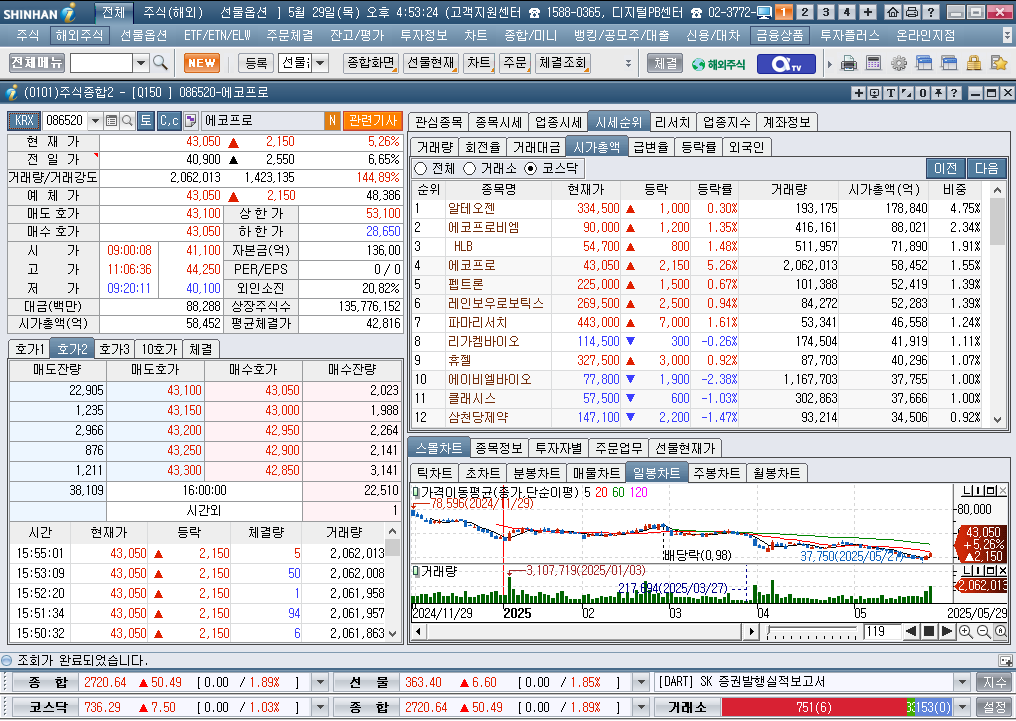The width and height of the screenshot is (1016, 721).
Task: Open the 선물 combo box dropdown
Action: tap(320, 63)
